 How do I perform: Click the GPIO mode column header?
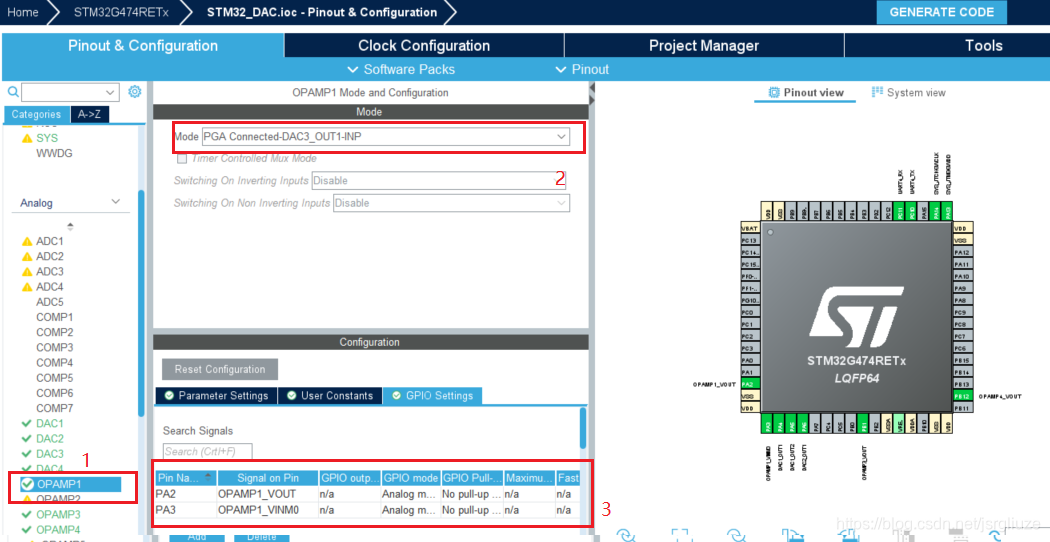click(x=410, y=478)
